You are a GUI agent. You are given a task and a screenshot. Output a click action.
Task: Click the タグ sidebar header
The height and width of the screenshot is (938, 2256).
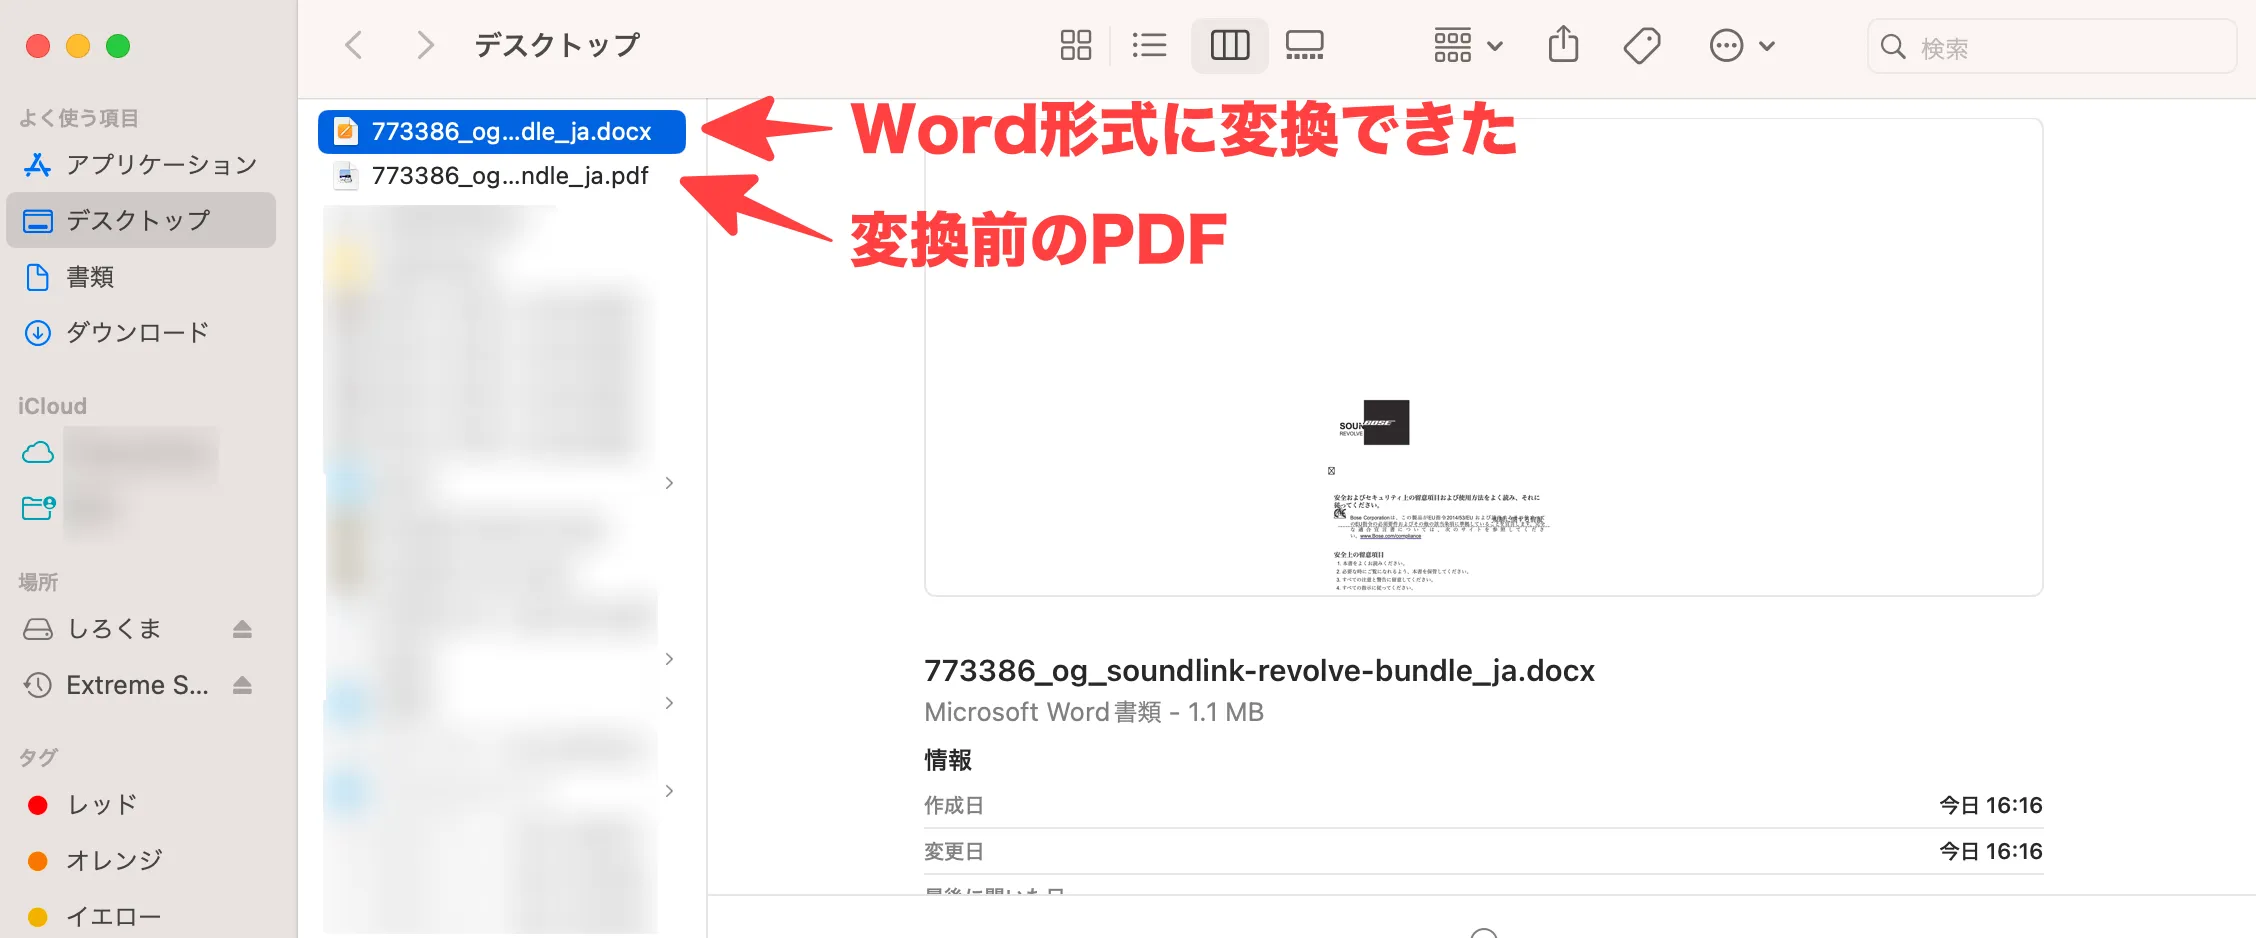tap(39, 757)
